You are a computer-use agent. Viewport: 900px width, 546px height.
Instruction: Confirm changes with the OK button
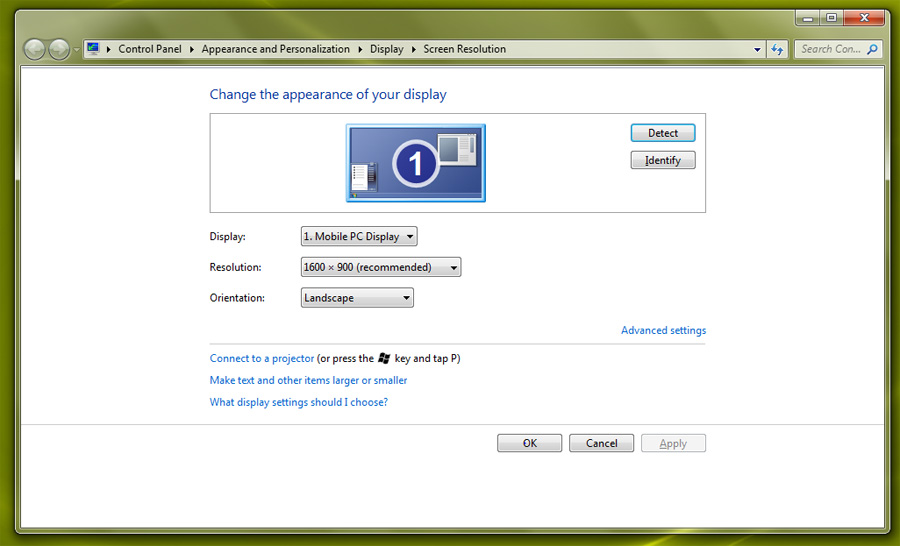pyautogui.click(x=529, y=443)
